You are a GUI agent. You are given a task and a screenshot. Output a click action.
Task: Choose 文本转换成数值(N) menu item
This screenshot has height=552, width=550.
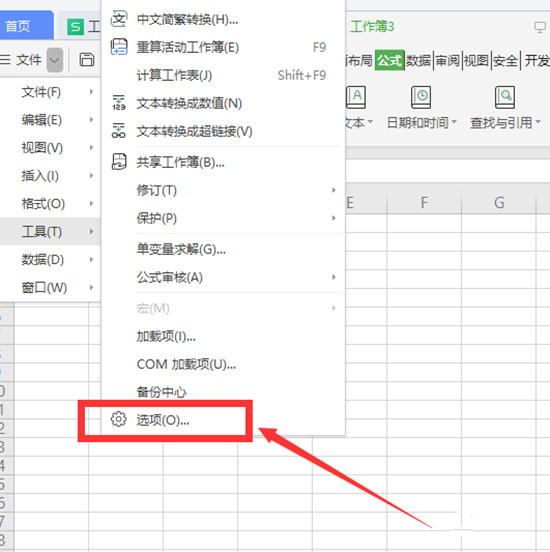coord(223,103)
